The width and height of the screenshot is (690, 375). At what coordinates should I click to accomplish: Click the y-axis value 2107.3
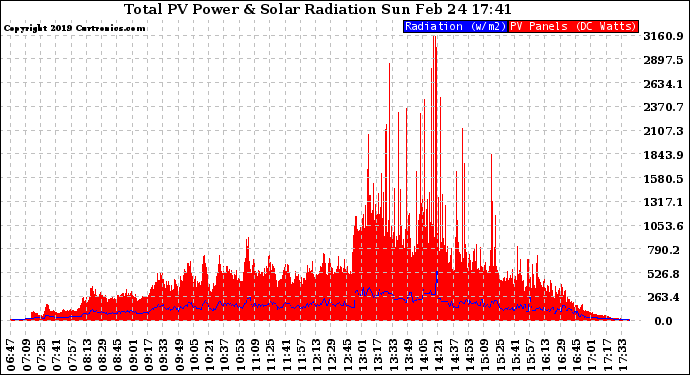pyautogui.click(x=663, y=131)
